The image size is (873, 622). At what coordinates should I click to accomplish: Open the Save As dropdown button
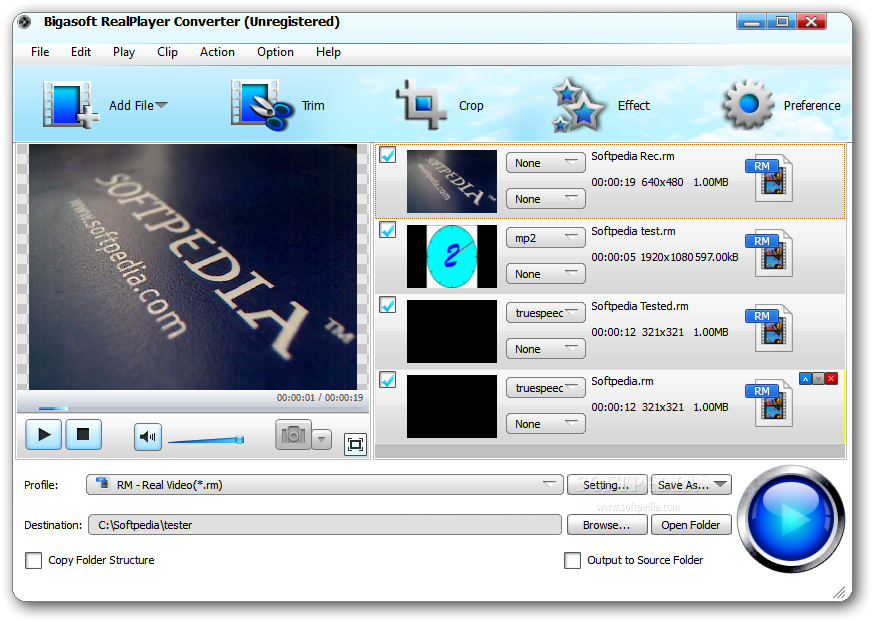click(x=691, y=484)
